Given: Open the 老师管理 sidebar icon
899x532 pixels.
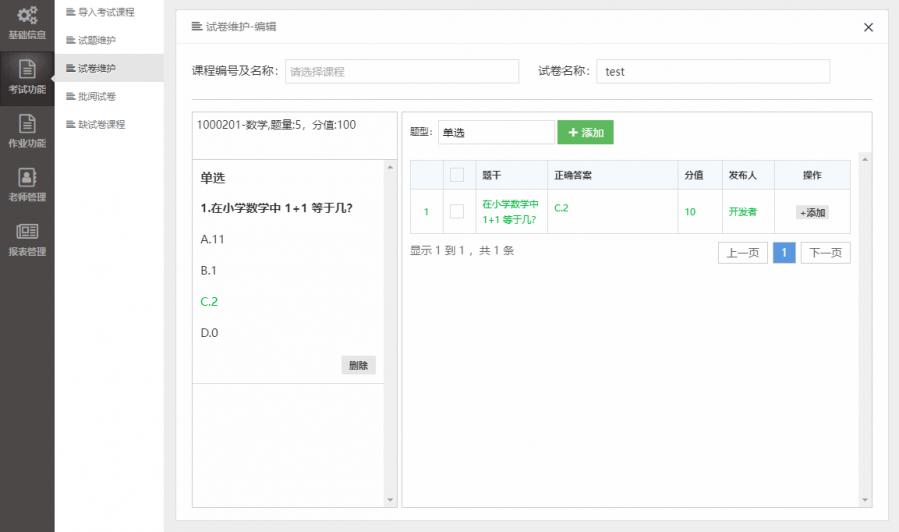Looking at the screenshot, I should [x=27, y=185].
